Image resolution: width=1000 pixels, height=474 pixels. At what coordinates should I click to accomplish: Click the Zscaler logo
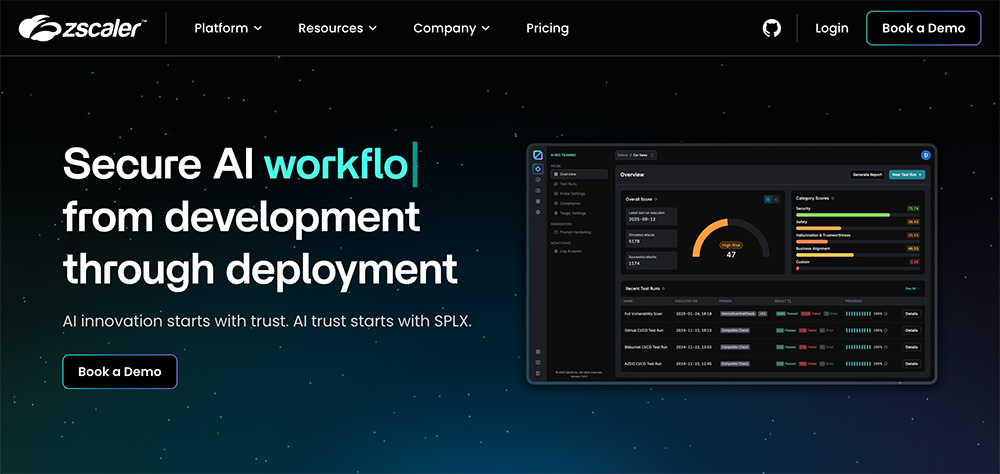tap(83, 27)
